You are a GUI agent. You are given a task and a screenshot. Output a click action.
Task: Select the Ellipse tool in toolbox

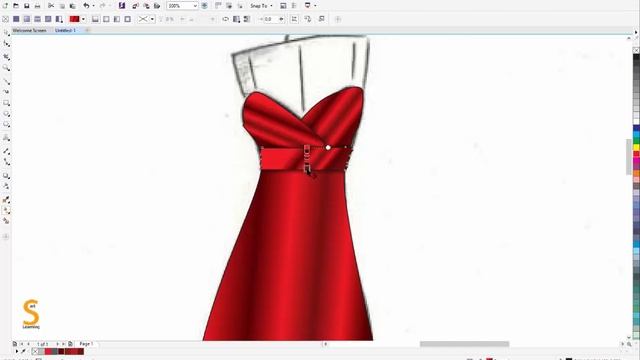point(6,113)
